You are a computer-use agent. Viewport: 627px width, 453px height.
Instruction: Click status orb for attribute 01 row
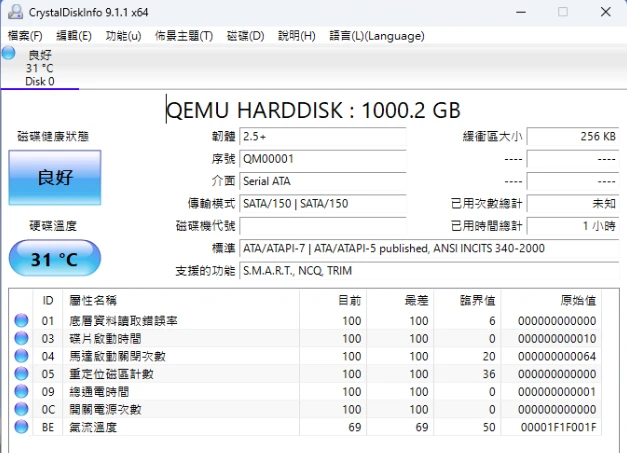(21, 321)
